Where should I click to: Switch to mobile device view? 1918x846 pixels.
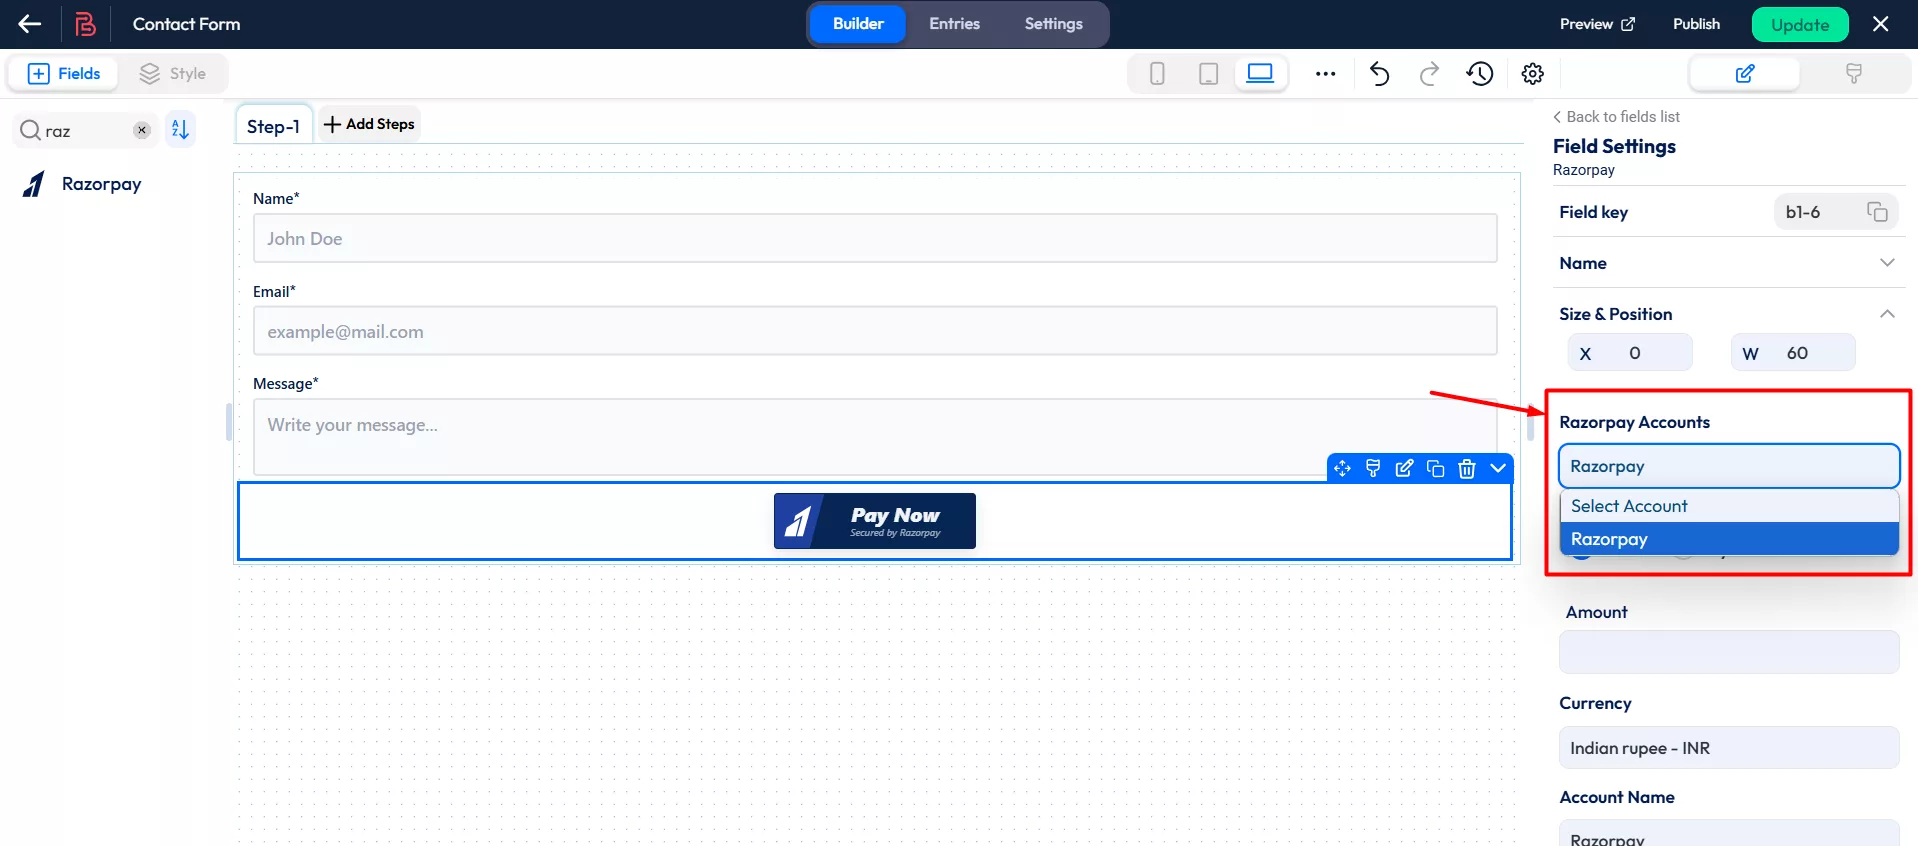1157,74
